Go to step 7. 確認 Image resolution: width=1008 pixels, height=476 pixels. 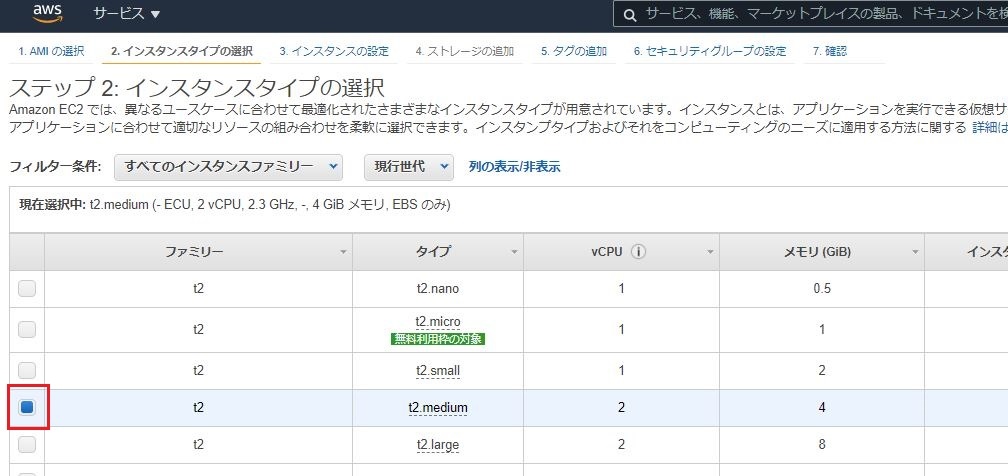[830, 51]
